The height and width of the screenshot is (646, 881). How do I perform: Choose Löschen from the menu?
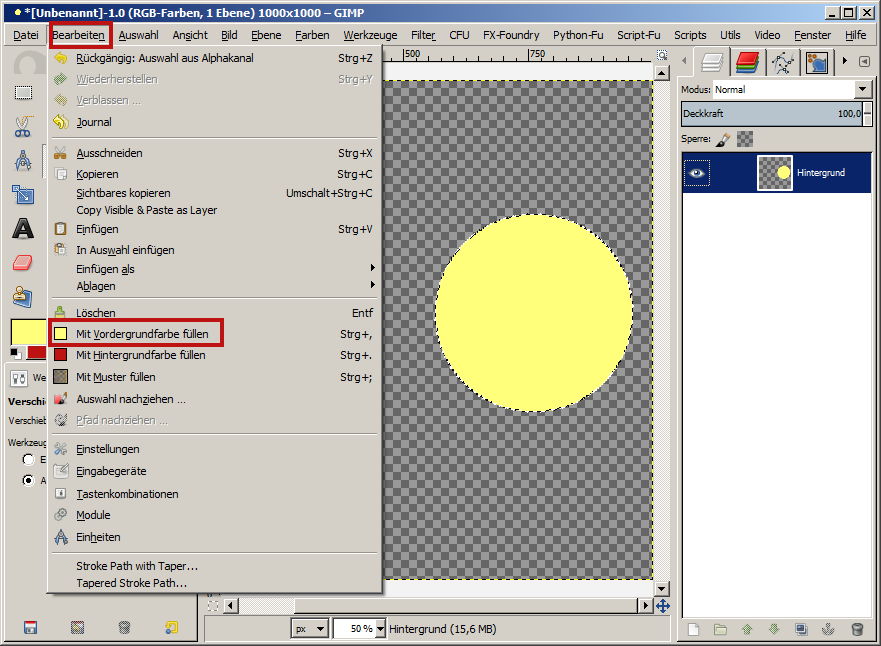[x=213, y=313]
